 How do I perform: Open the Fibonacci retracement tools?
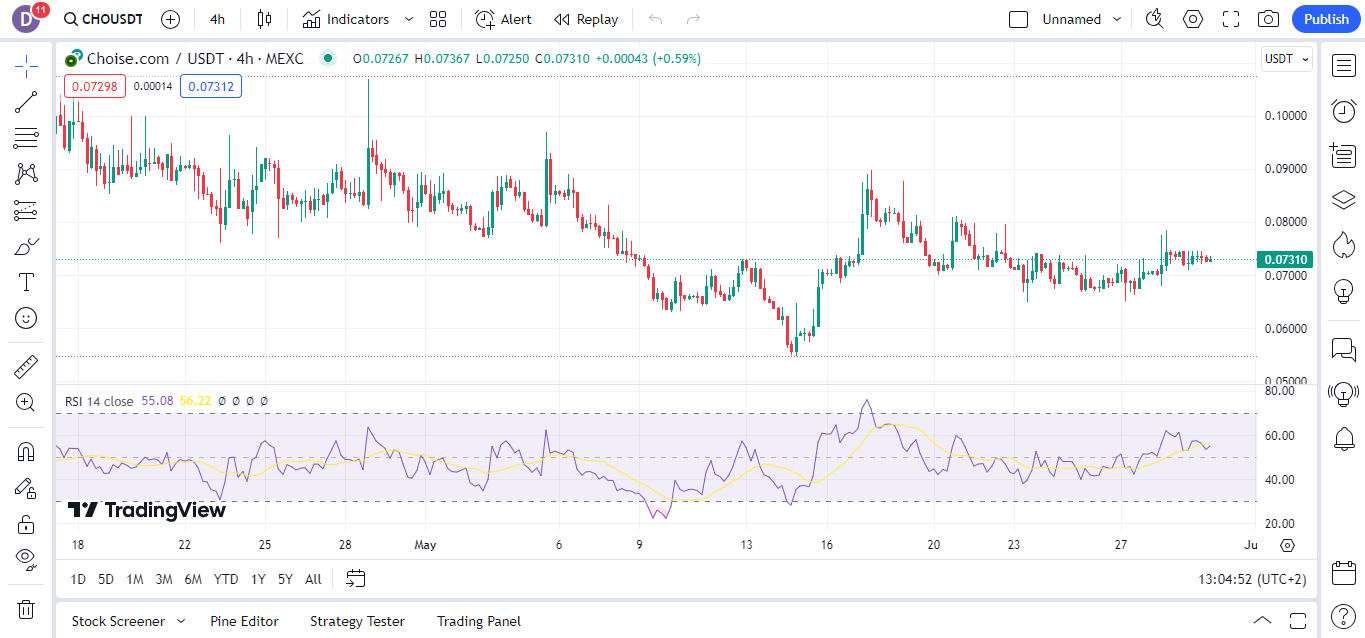[26, 138]
